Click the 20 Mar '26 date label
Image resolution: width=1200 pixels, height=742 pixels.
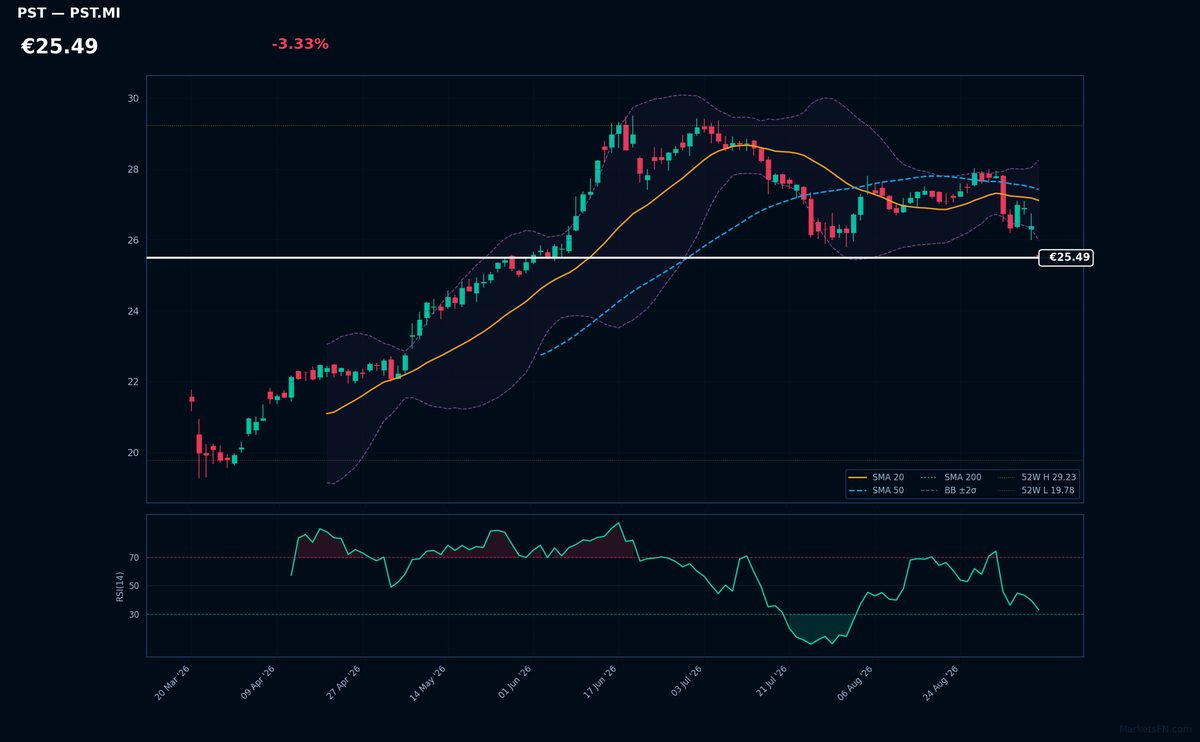click(x=172, y=683)
